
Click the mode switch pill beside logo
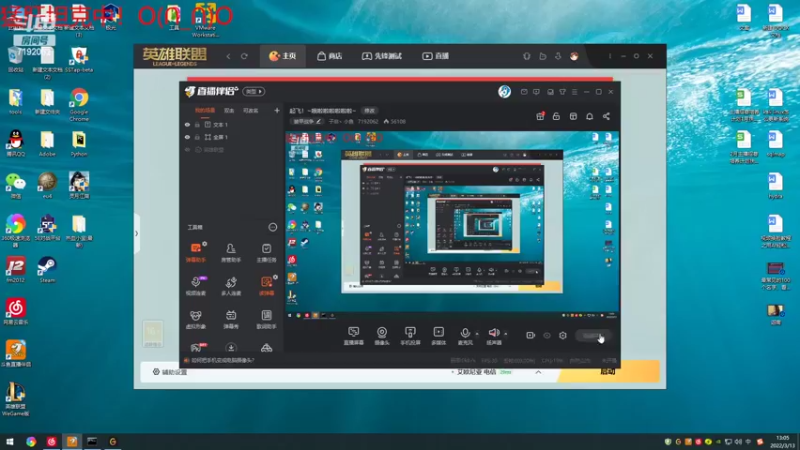click(x=254, y=91)
